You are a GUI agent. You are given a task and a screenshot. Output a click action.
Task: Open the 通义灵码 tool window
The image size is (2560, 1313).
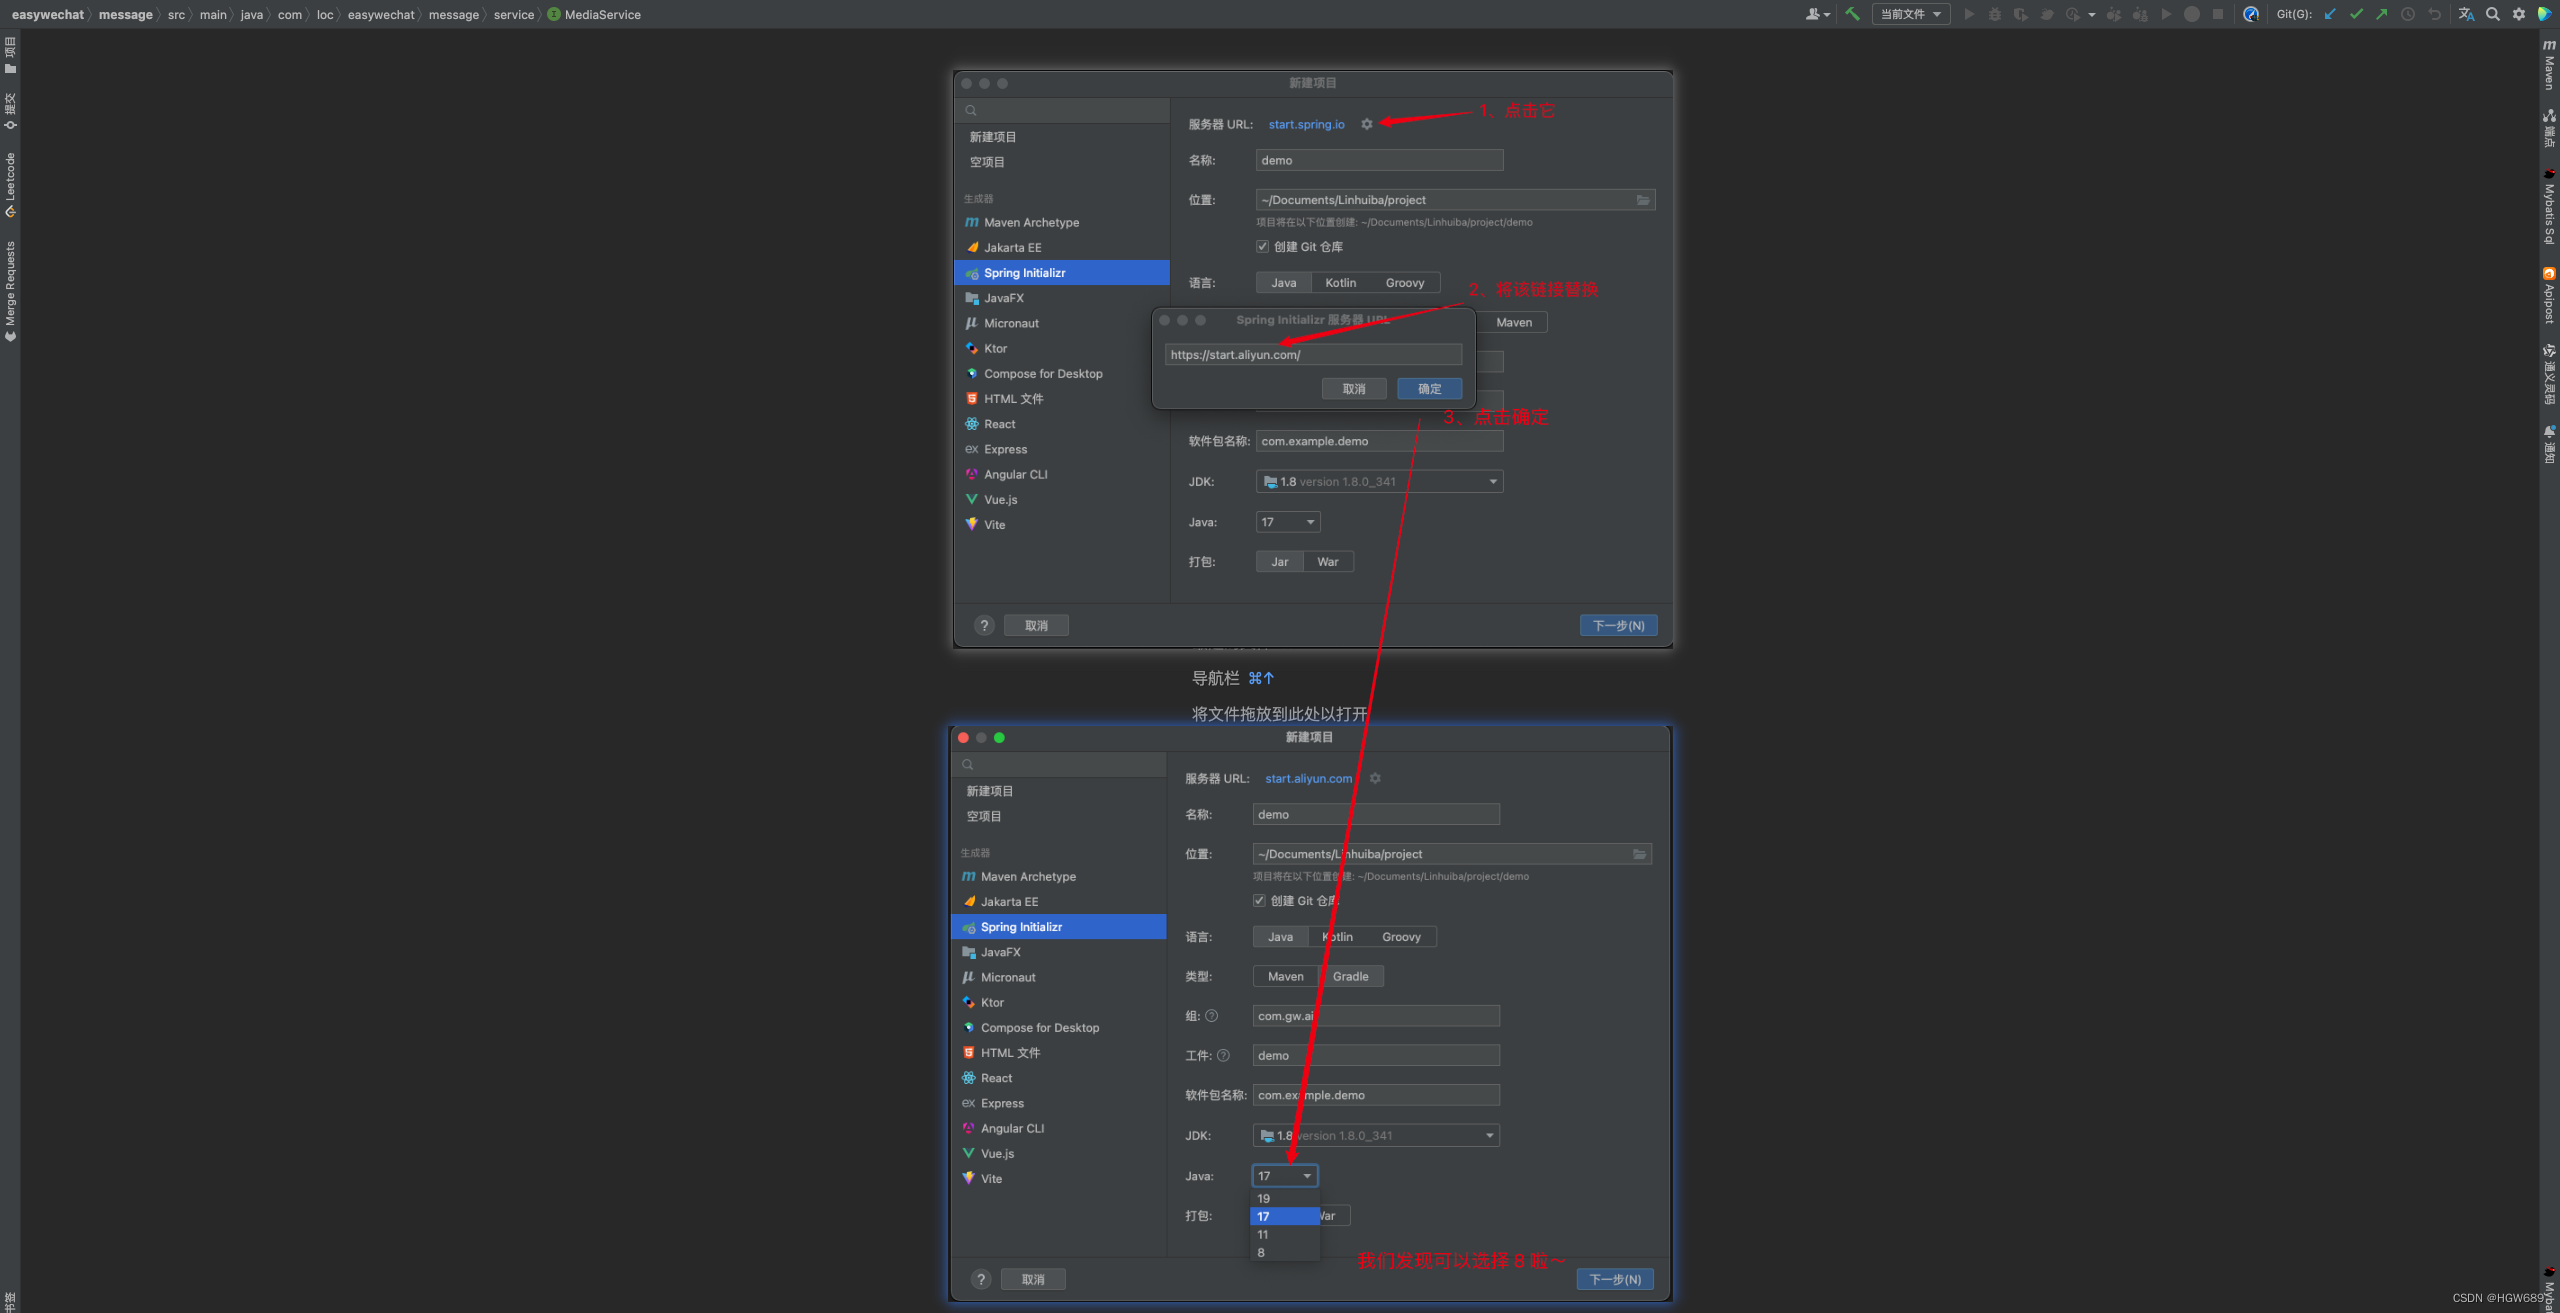[x=2549, y=374]
